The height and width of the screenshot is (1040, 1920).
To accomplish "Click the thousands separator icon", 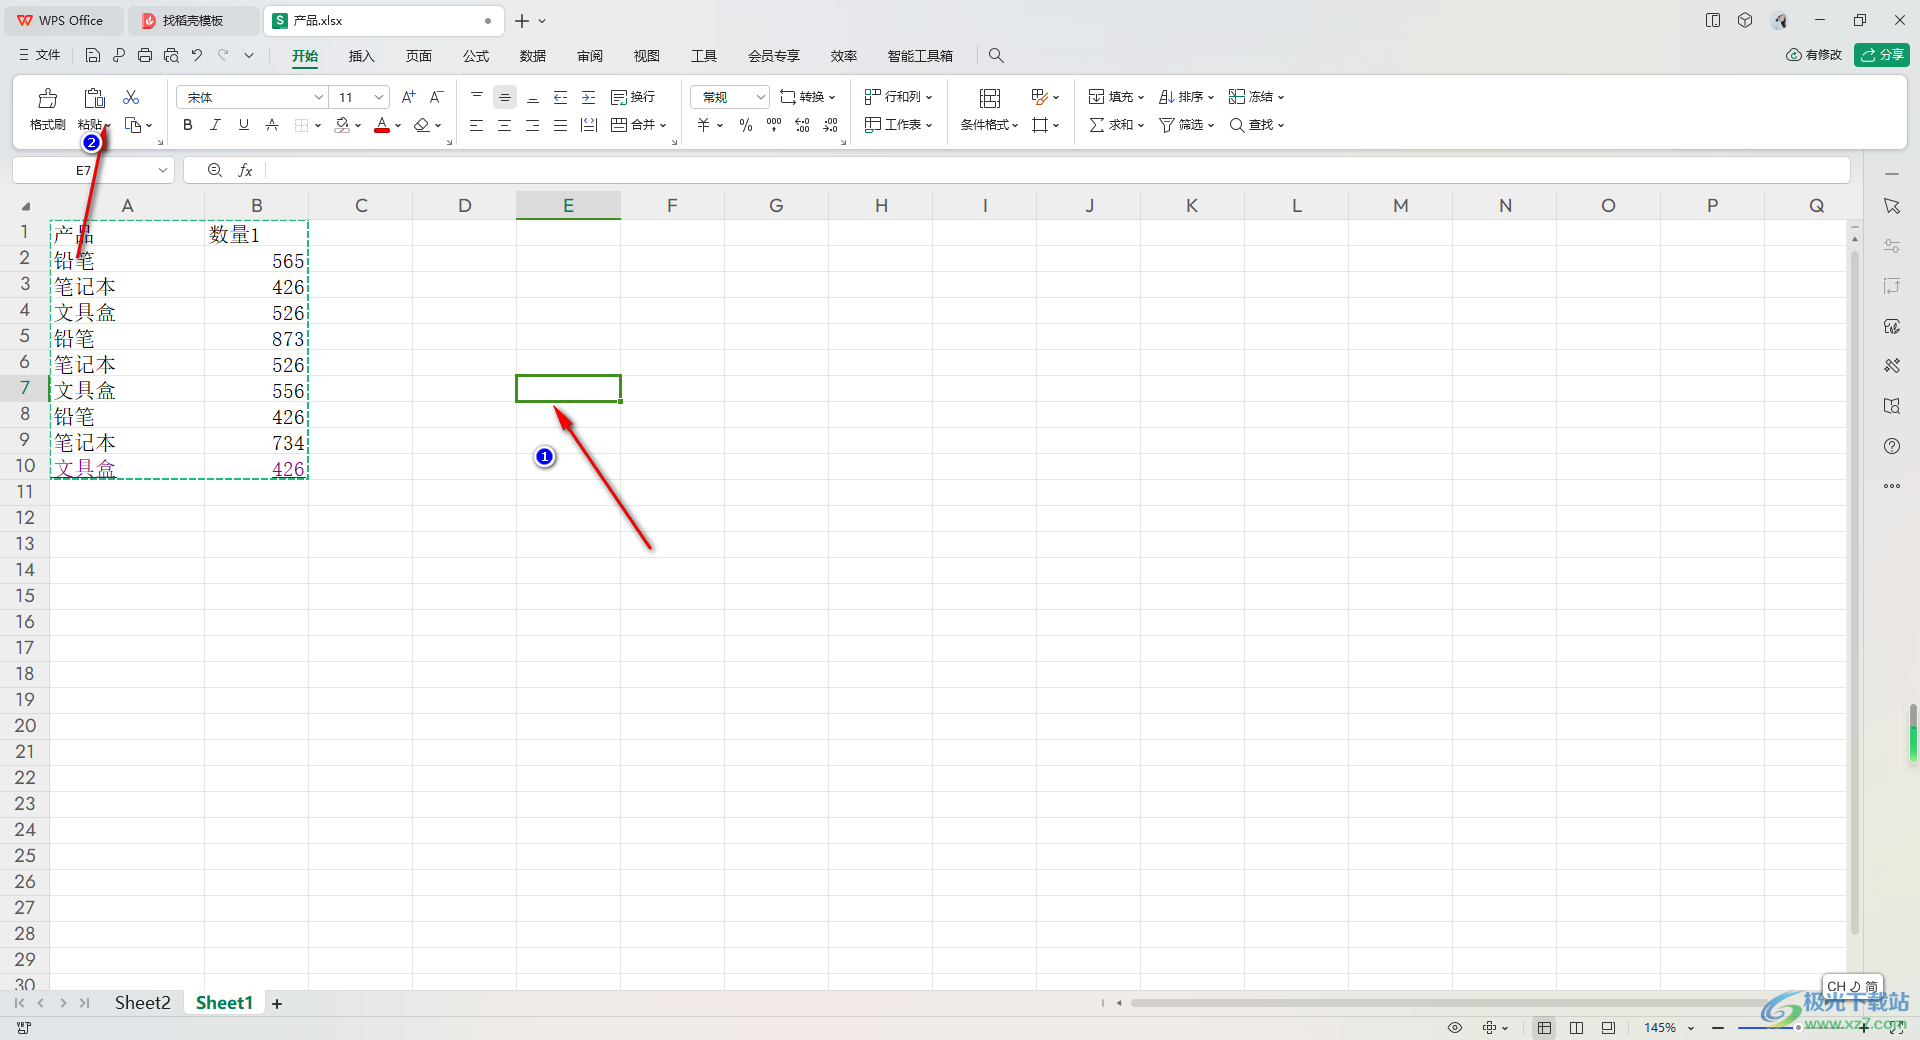I will (774, 125).
